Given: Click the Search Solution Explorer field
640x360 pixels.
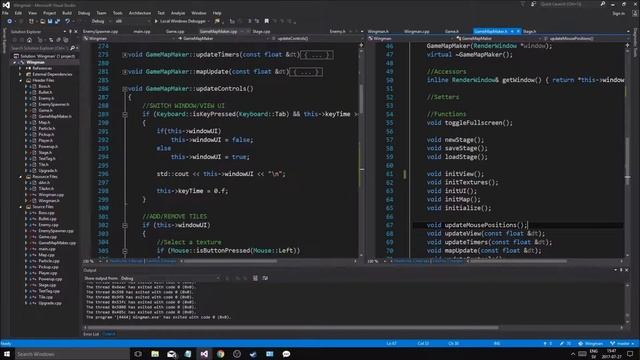Looking at the screenshot, I should click(40, 48).
